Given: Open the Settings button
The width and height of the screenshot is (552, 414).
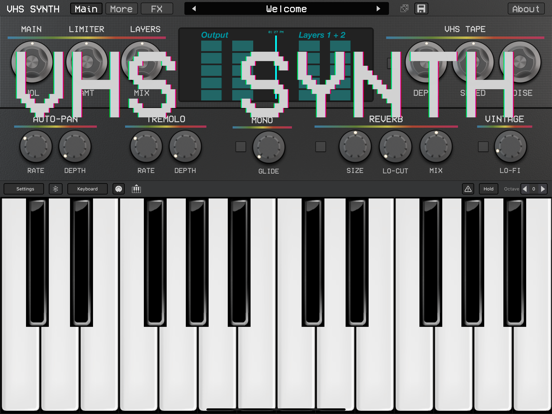Looking at the screenshot, I should (24, 189).
